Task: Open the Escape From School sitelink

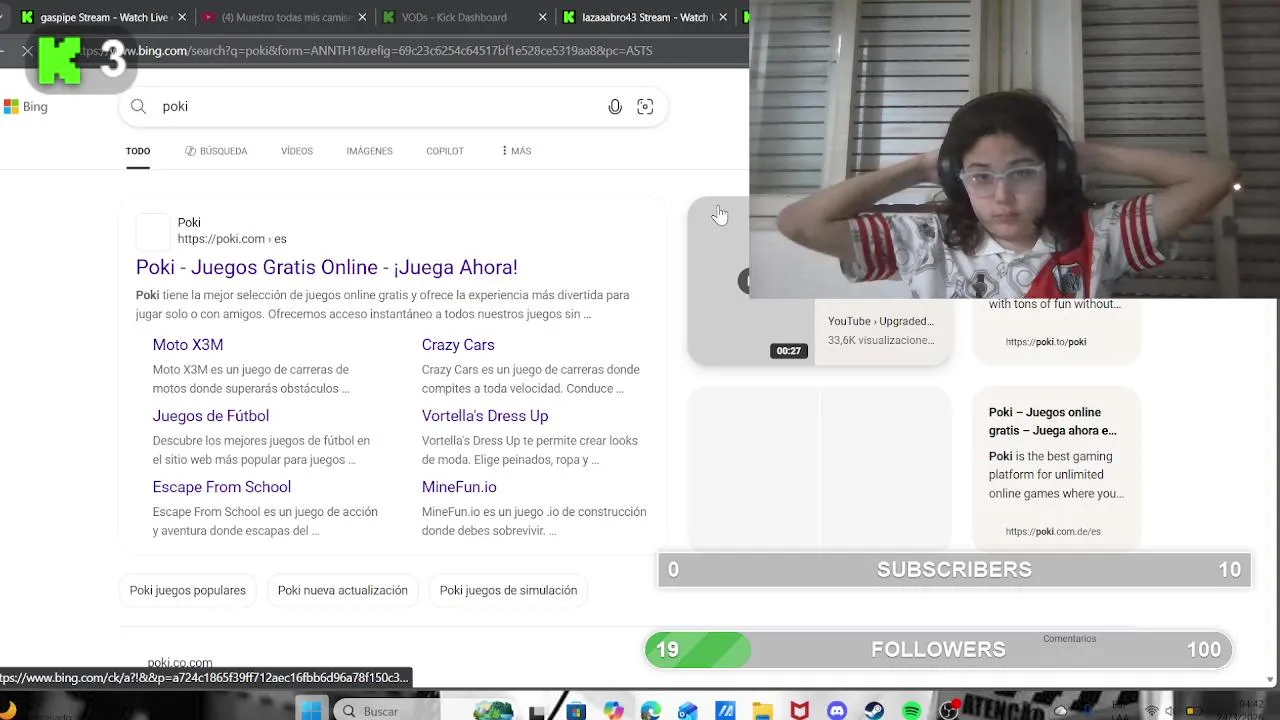Action: [x=222, y=487]
